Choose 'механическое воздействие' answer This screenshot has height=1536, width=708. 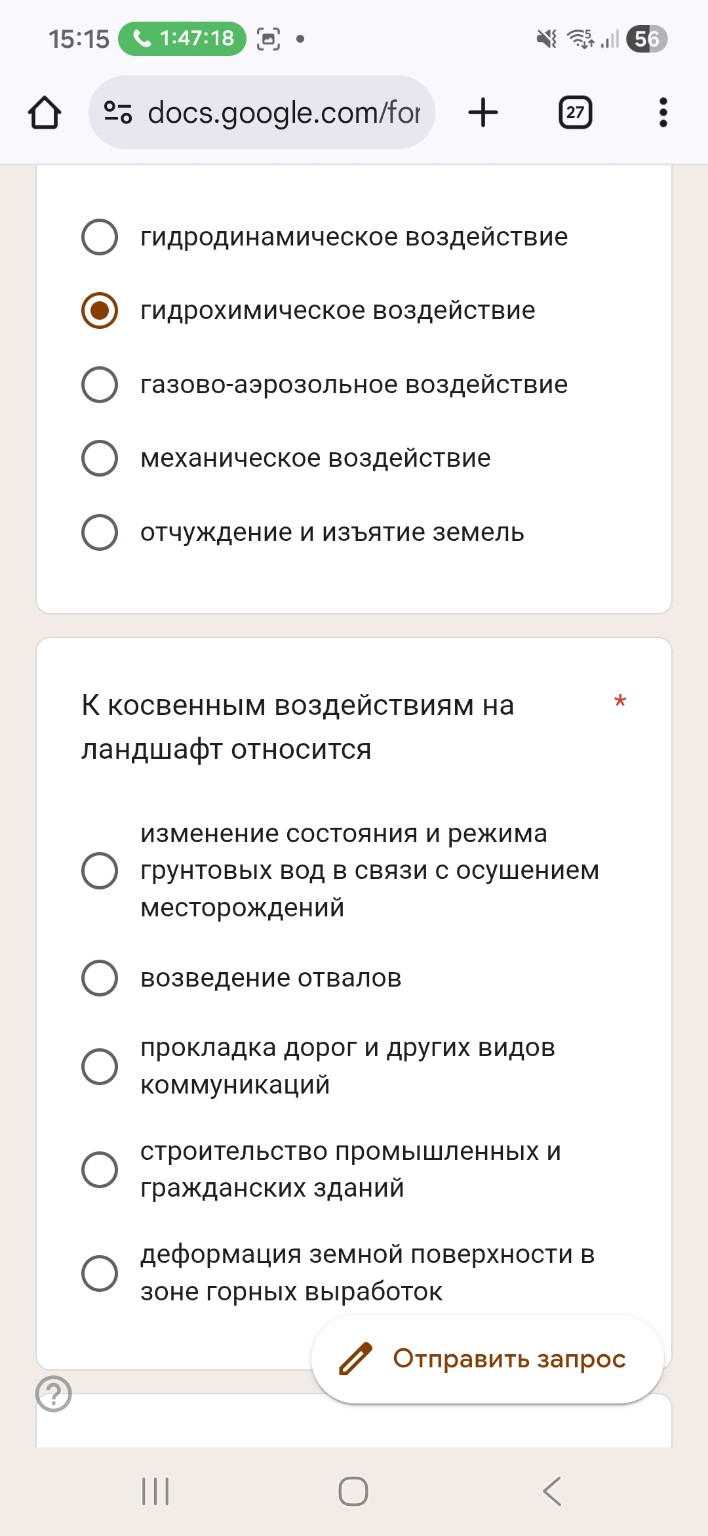tap(99, 458)
